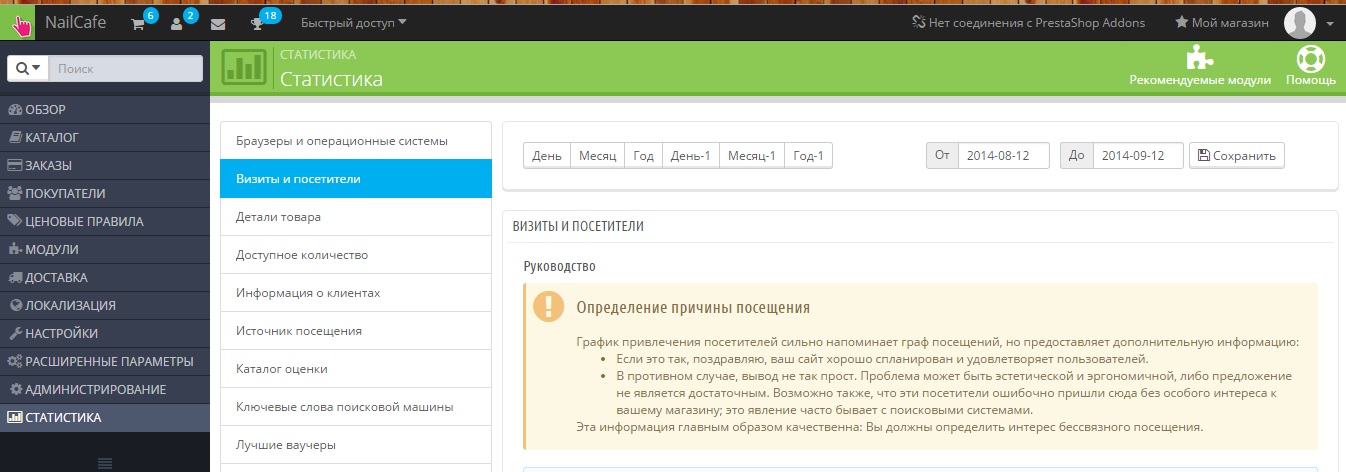Open the messages envelope icon
This screenshot has width=1346, height=472.
pos(218,23)
